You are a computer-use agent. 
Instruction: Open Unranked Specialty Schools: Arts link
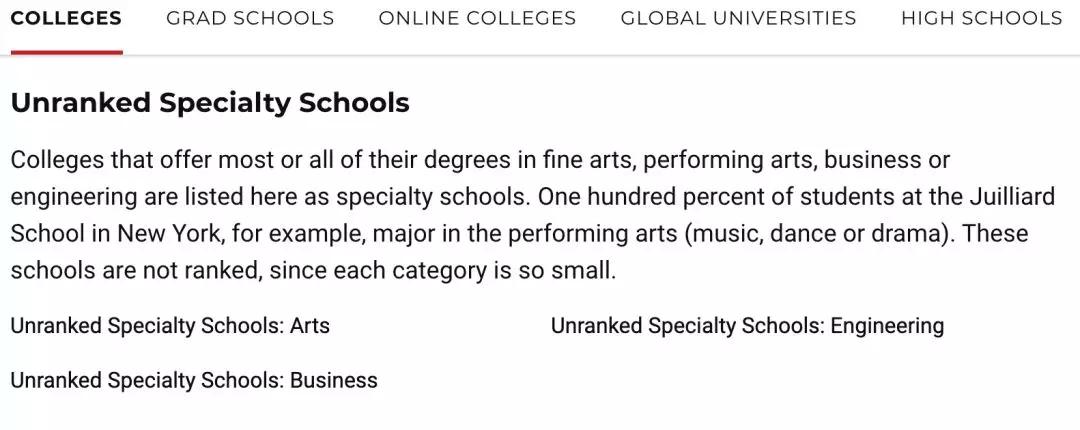tap(170, 325)
